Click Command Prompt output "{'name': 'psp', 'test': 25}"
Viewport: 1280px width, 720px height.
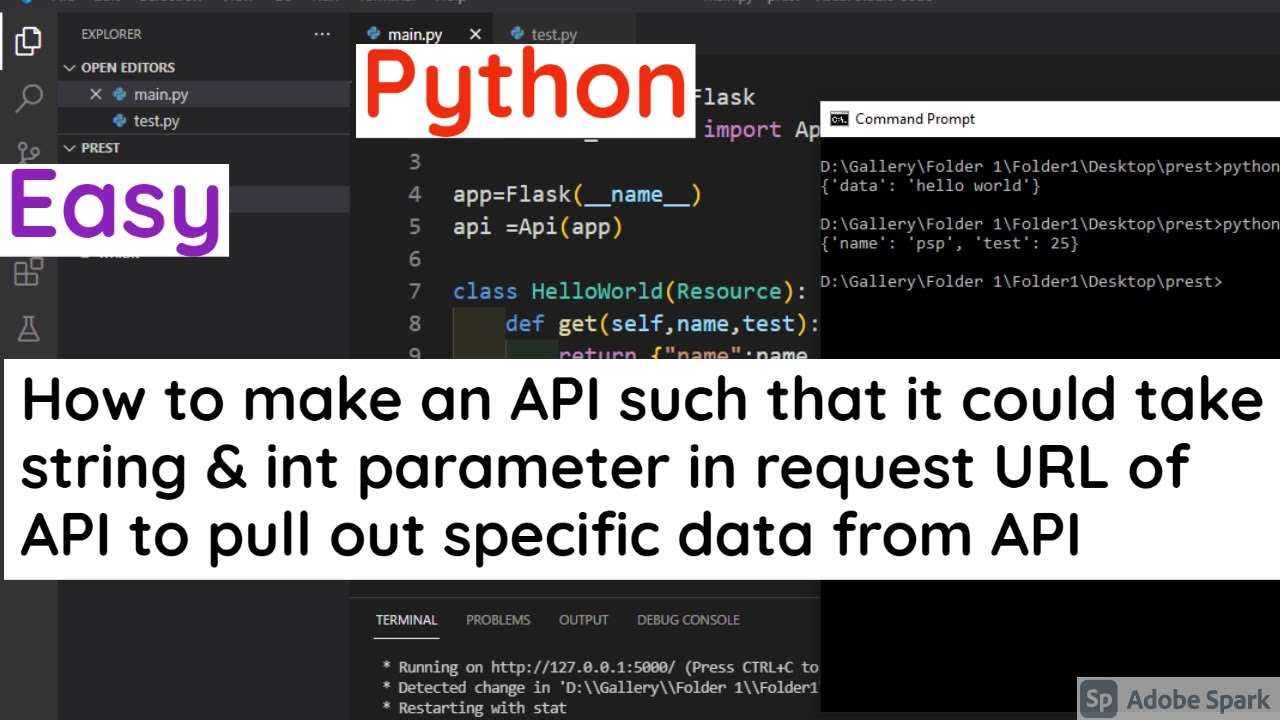[x=949, y=243]
